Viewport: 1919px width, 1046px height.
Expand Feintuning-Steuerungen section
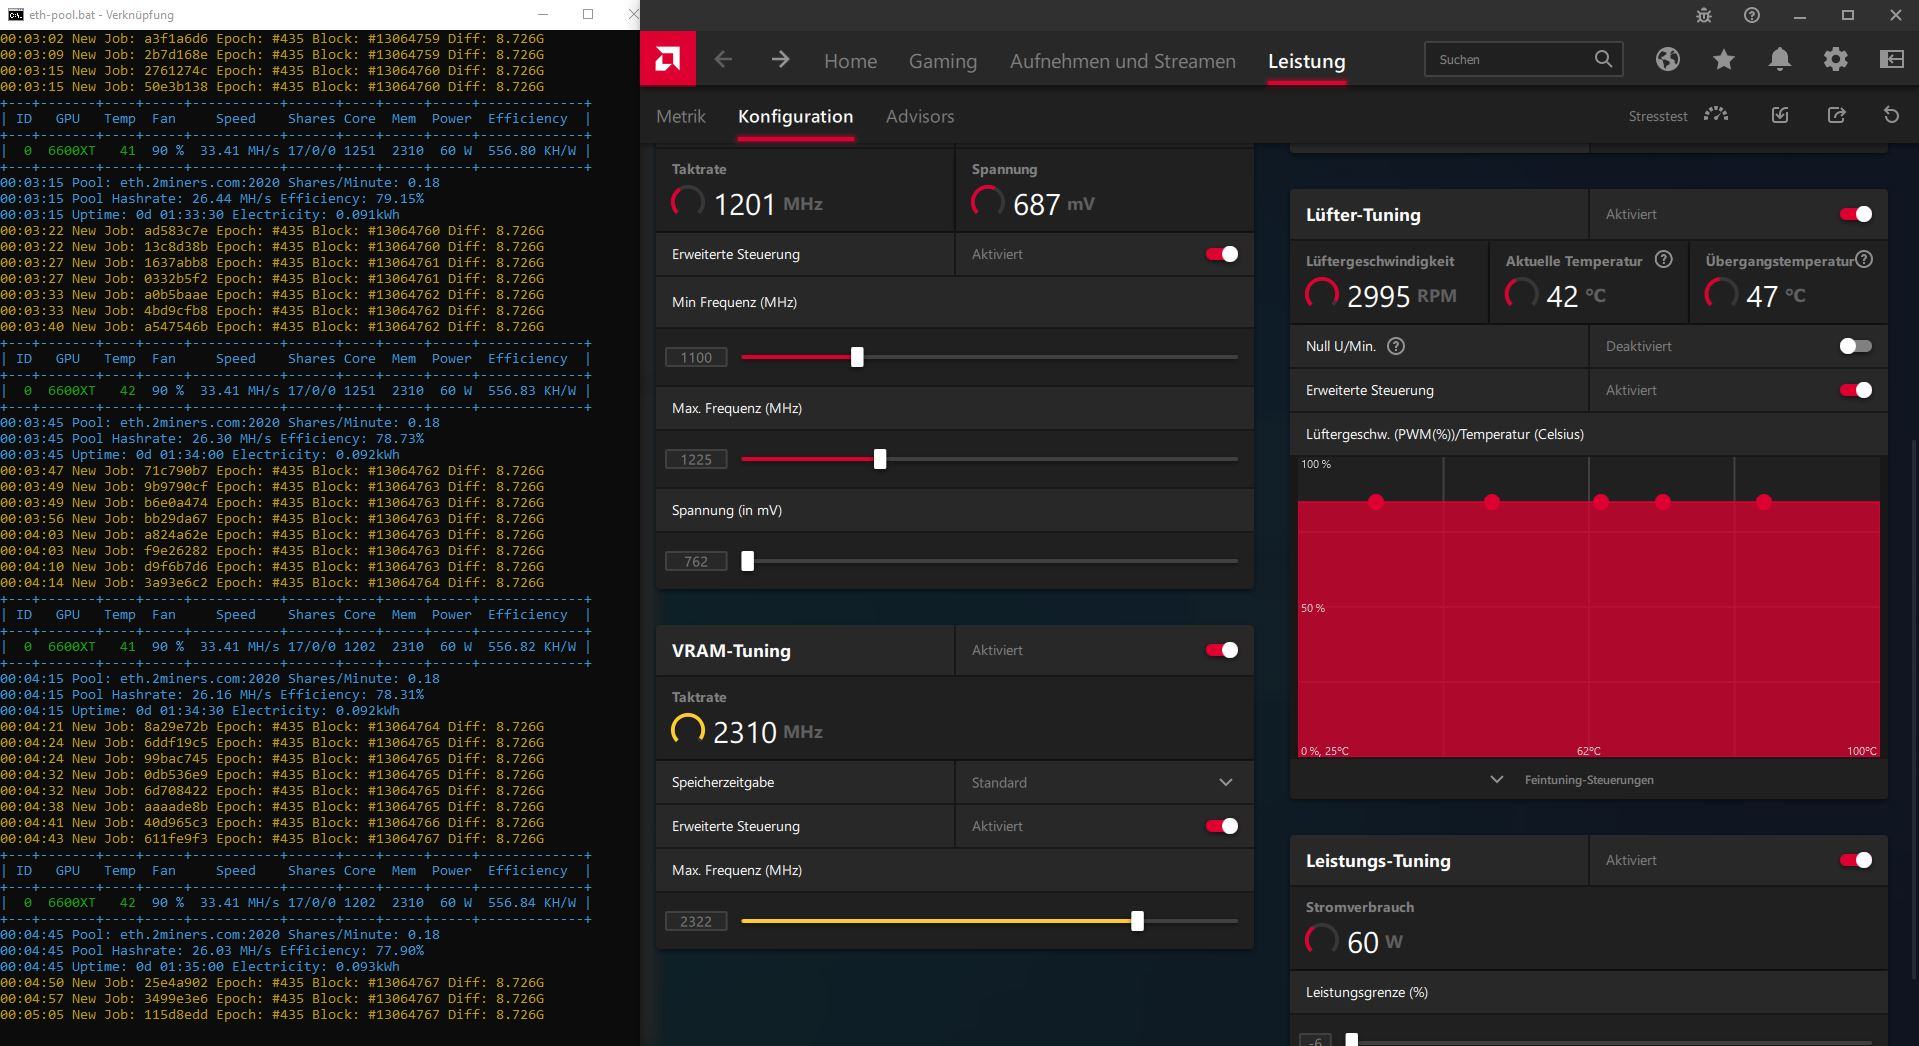pyautogui.click(x=1587, y=780)
